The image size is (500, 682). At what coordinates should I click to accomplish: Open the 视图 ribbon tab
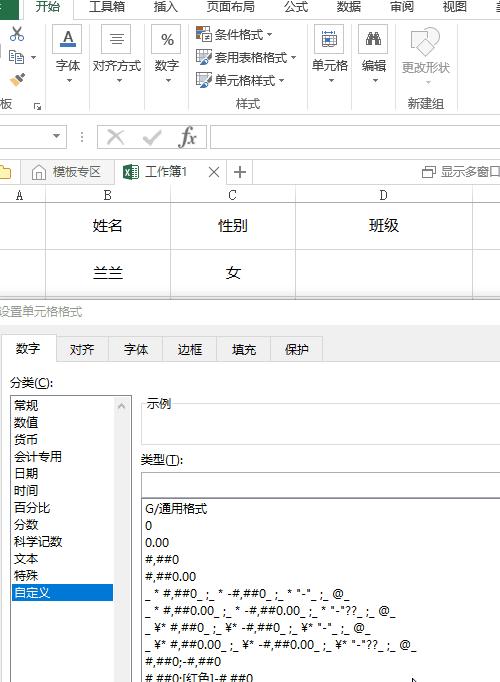[455, 7]
